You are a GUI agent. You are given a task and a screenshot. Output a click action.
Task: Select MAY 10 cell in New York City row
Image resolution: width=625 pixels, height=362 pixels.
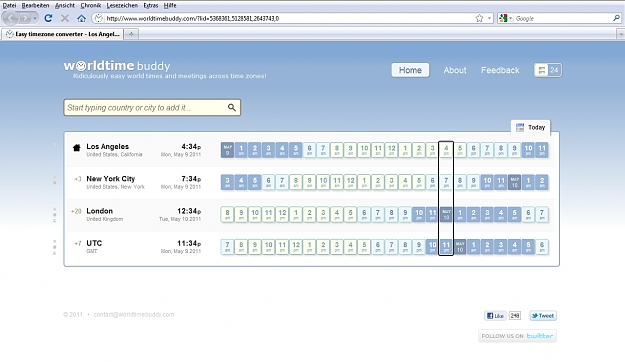coord(514,182)
